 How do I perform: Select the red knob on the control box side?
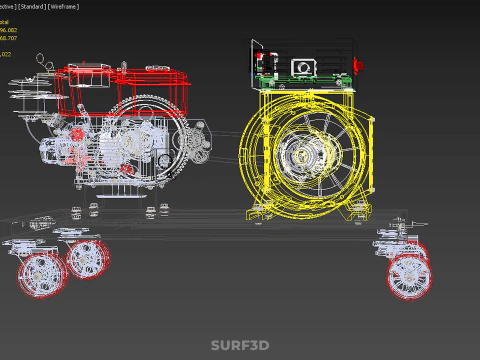(x=358, y=65)
